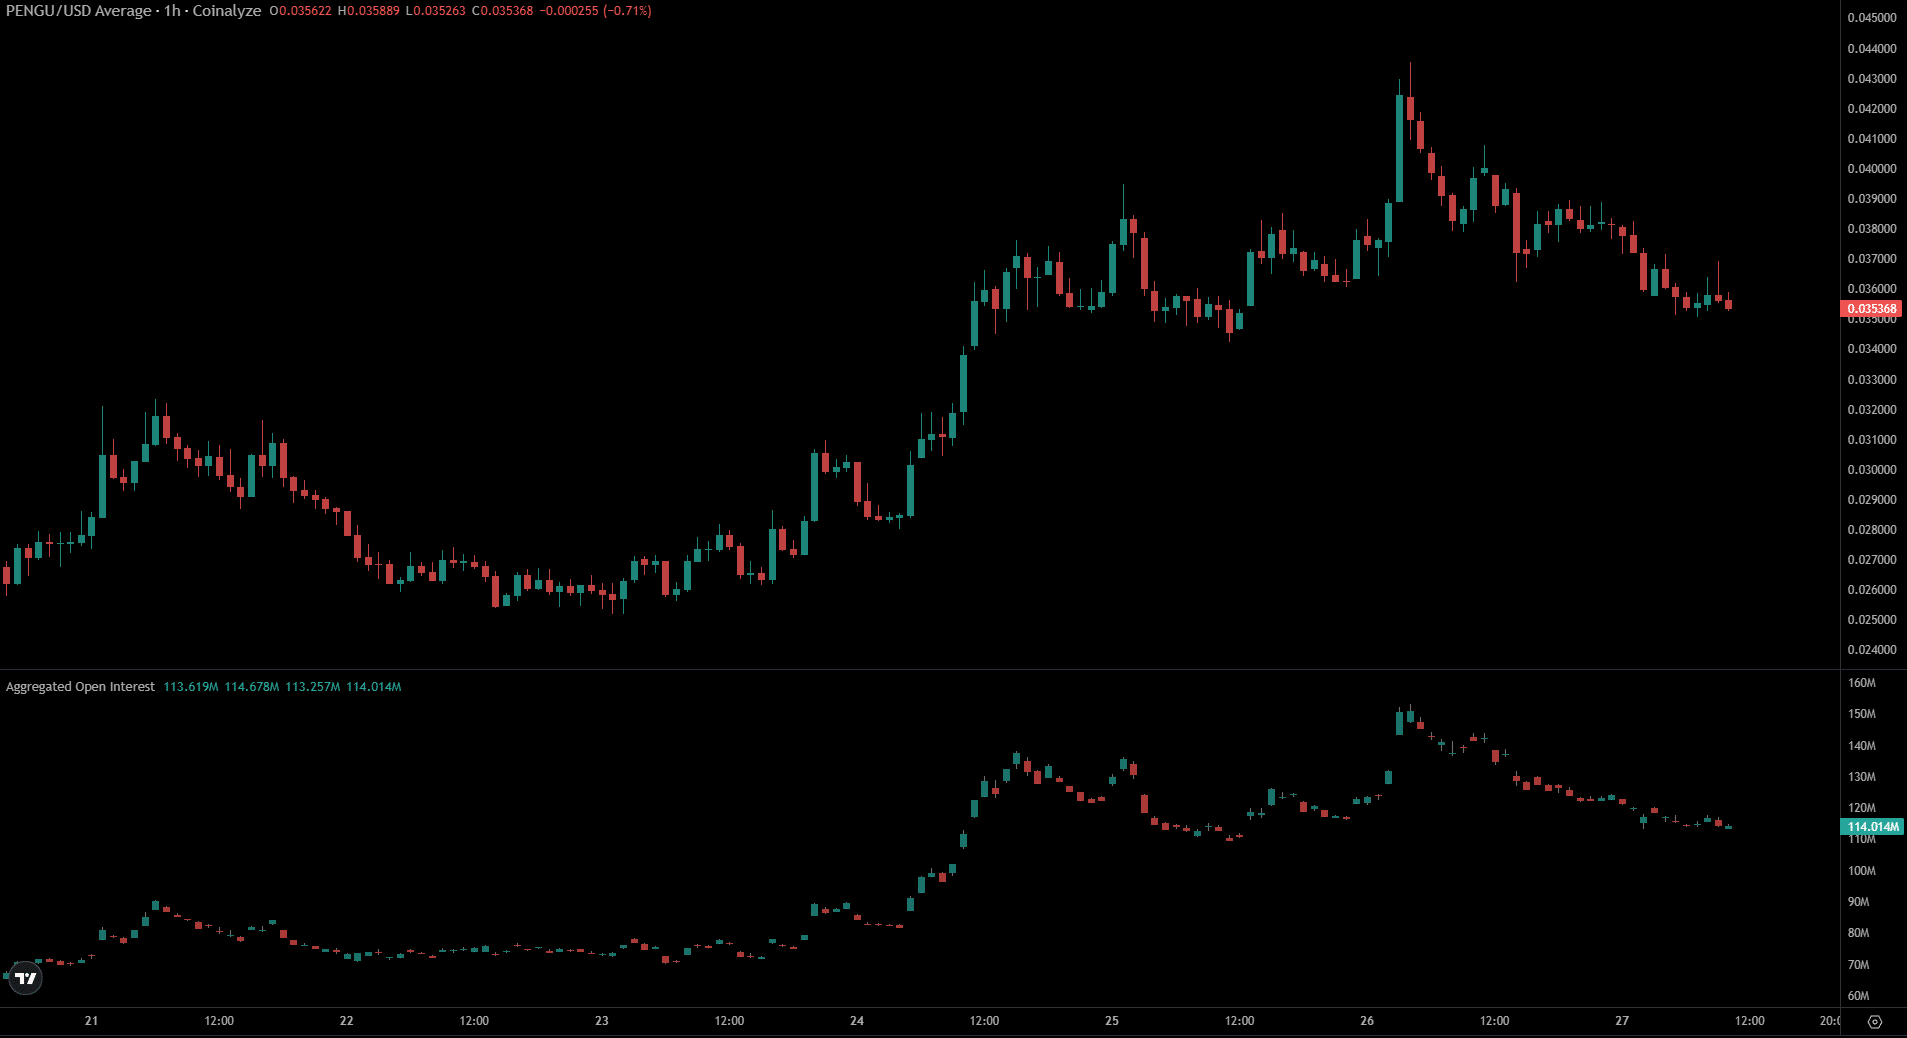The width and height of the screenshot is (1907, 1038).
Task: Click the TradingView logo badge
Action: point(25,978)
